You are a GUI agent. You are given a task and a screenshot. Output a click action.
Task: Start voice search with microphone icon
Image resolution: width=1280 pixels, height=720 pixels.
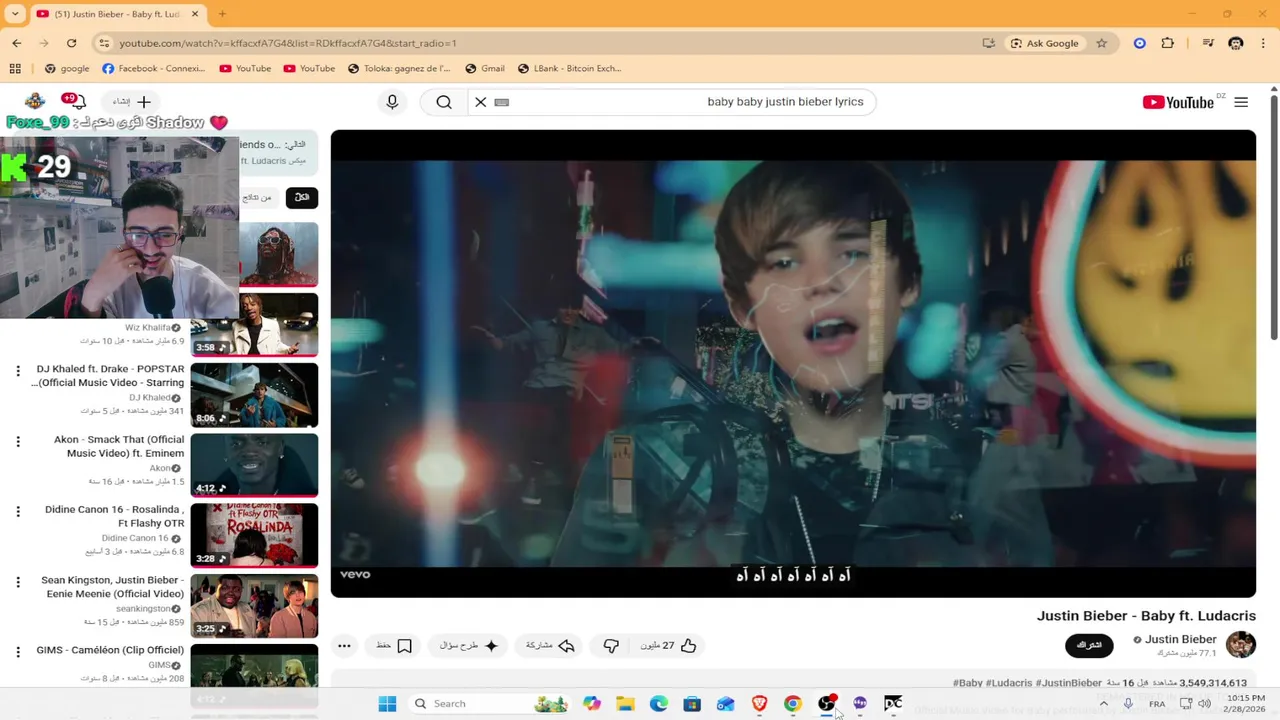pyautogui.click(x=392, y=102)
